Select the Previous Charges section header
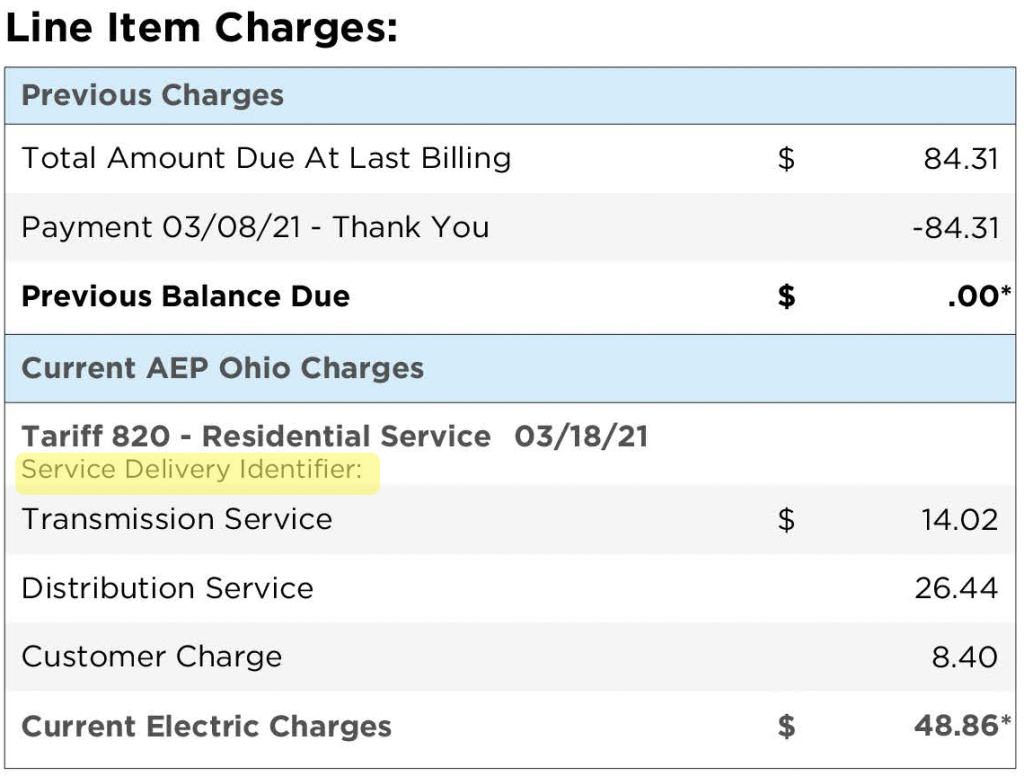 152,96
